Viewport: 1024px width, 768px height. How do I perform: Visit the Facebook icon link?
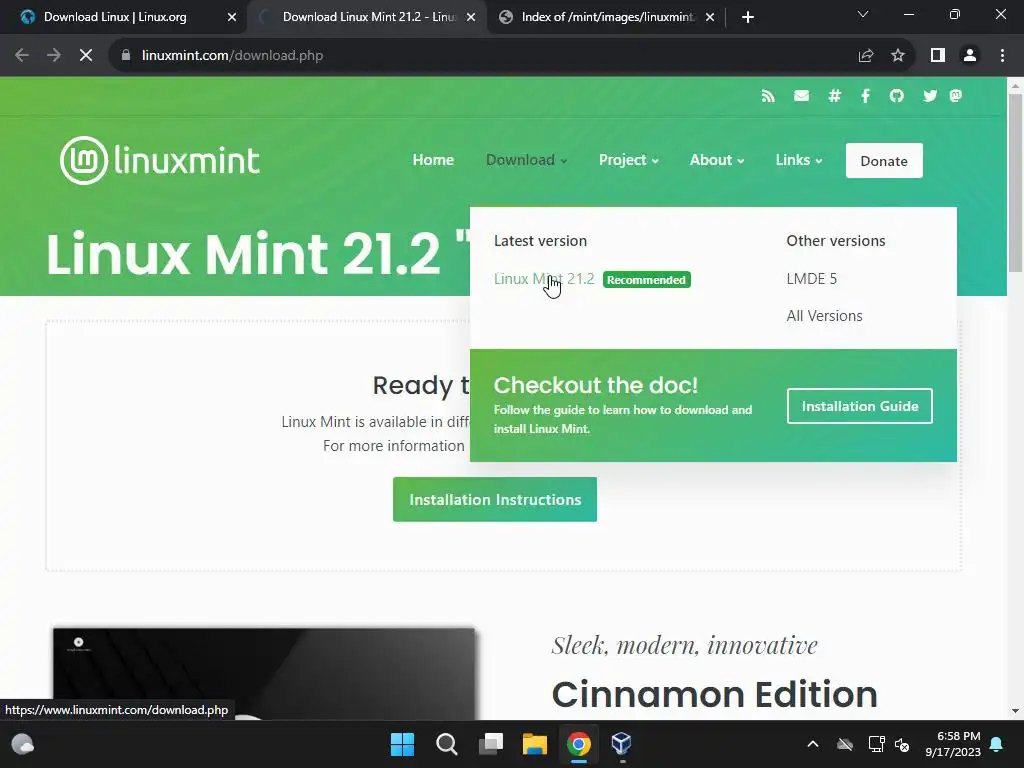(865, 96)
